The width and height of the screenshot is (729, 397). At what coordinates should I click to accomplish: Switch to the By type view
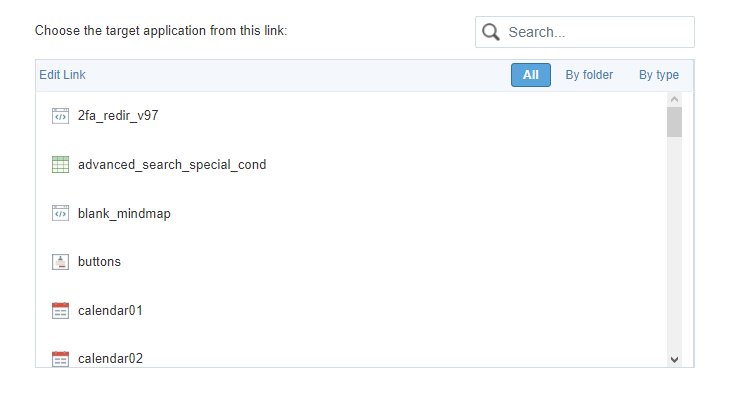(659, 75)
